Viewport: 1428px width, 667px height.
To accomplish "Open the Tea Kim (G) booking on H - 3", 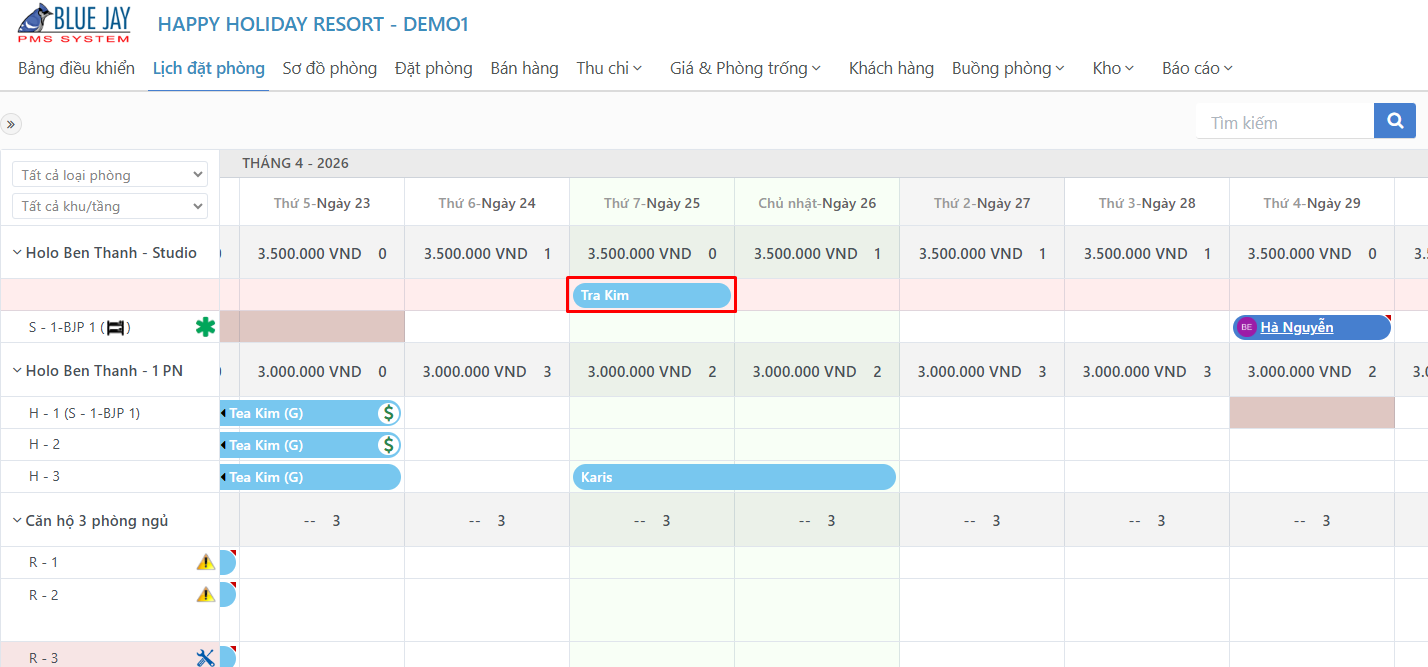I will (x=310, y=477).
